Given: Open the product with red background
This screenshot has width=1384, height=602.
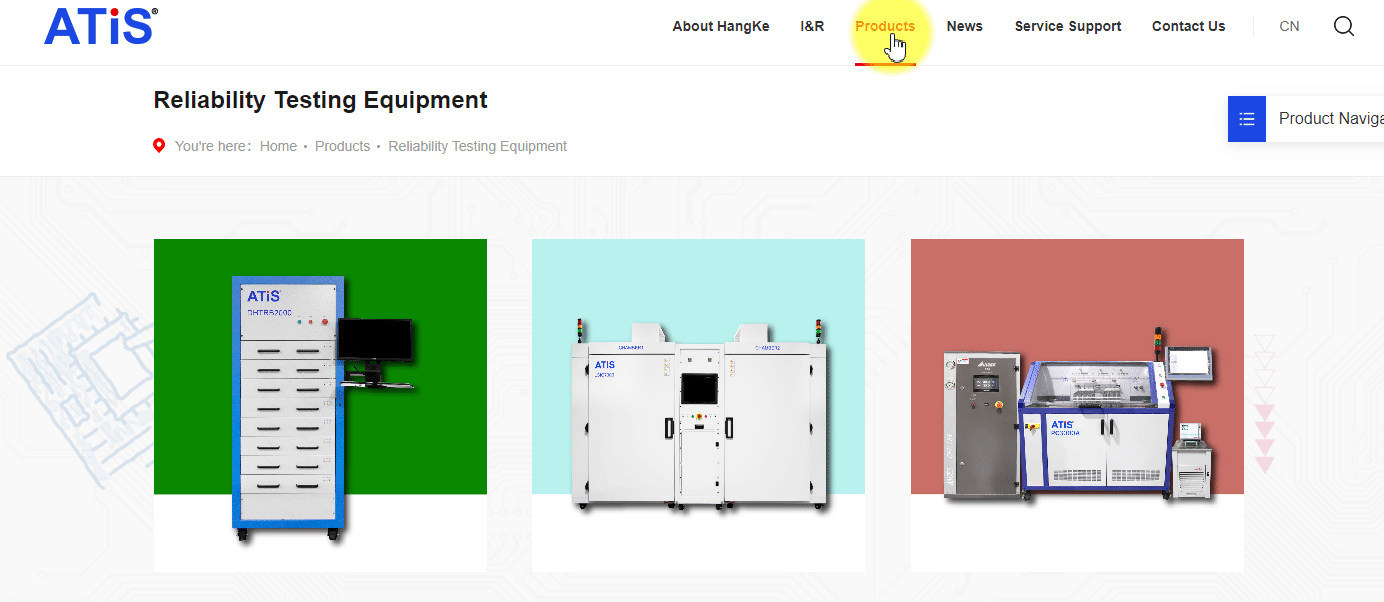Looking at the screenshot, I should [1077, 405].
